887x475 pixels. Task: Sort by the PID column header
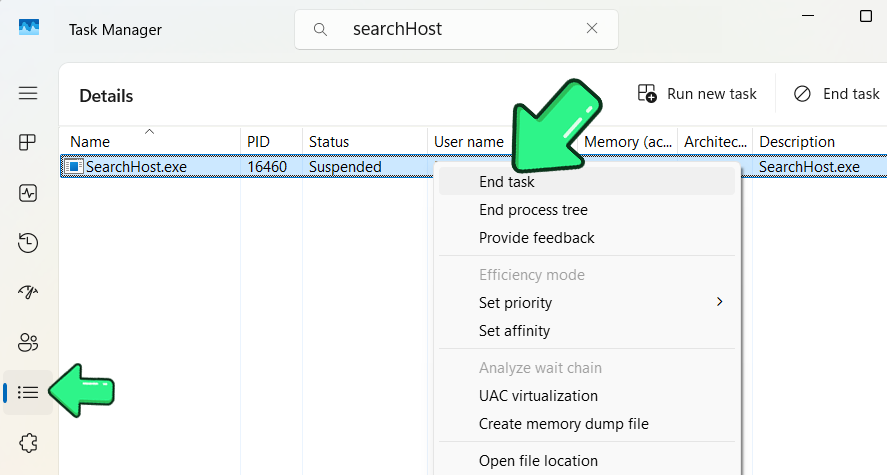coord(272,141)
